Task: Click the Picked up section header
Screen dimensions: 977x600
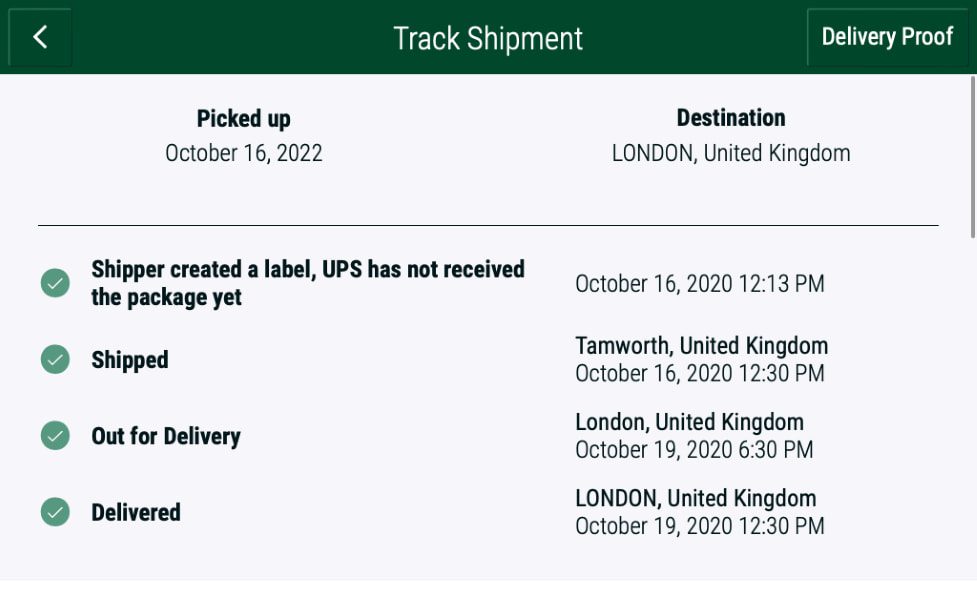Action: point(244,118)
